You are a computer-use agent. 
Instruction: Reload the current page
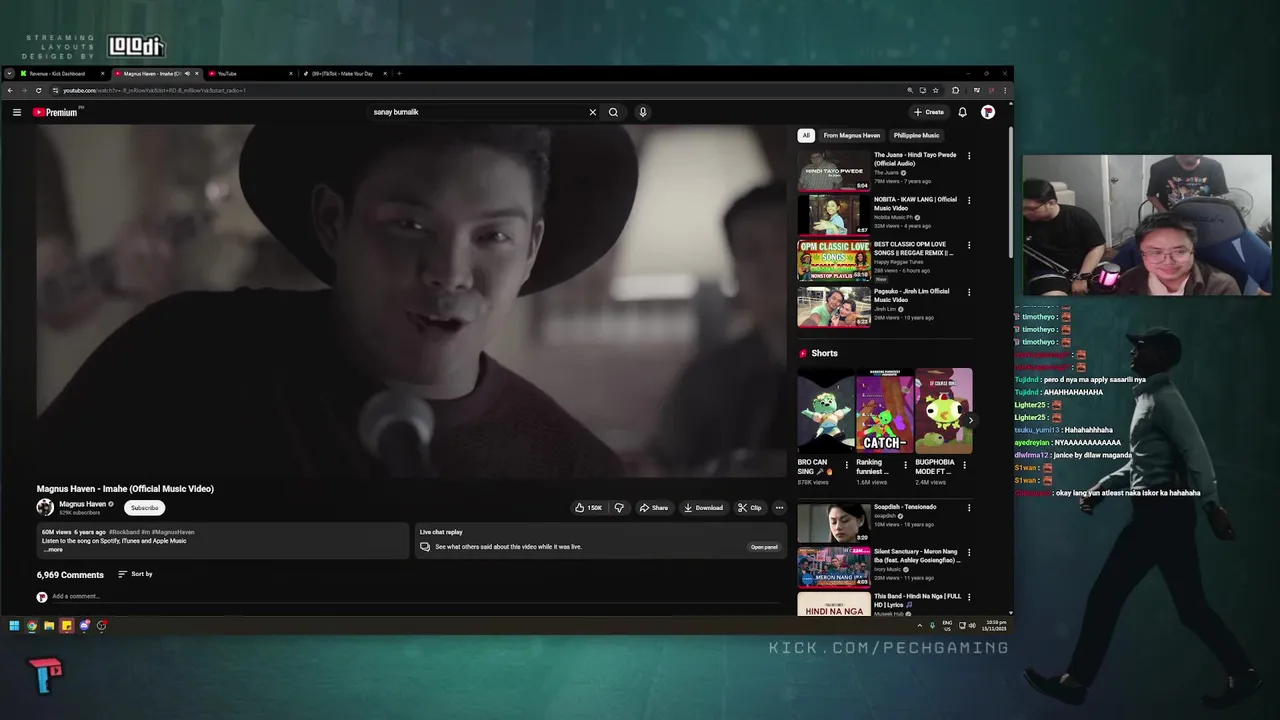pyautogui.click(x=38, y=90)
